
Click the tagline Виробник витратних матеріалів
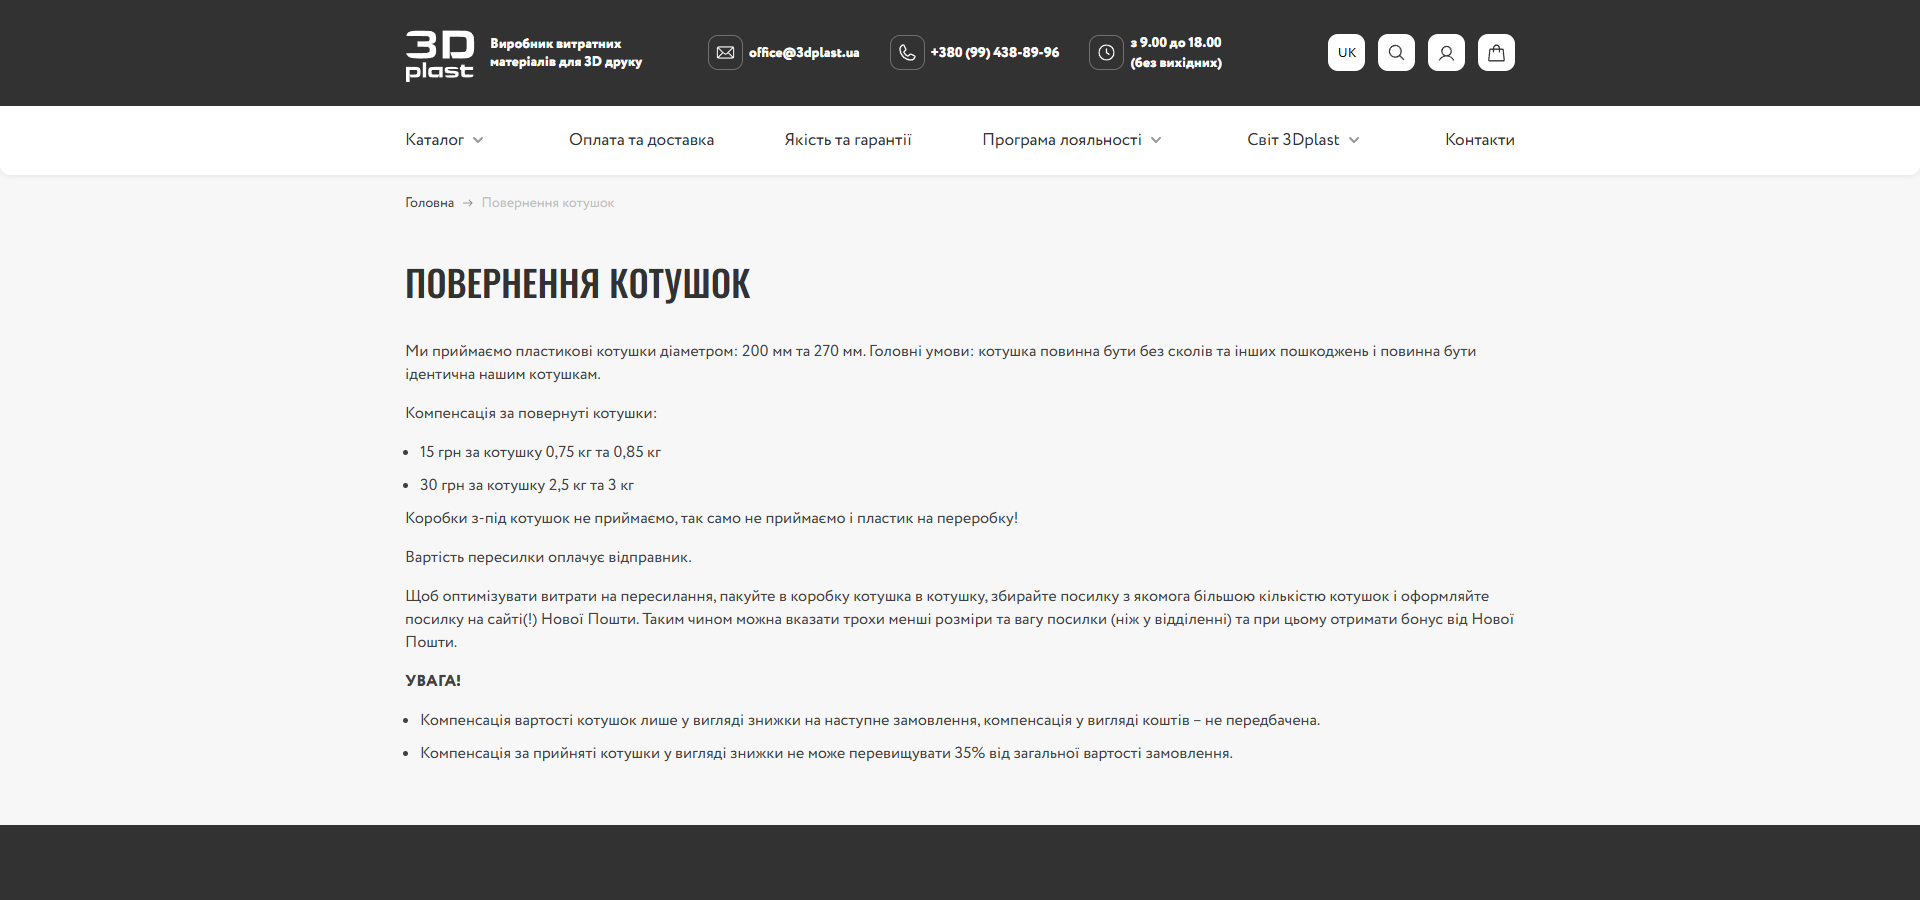566,53
